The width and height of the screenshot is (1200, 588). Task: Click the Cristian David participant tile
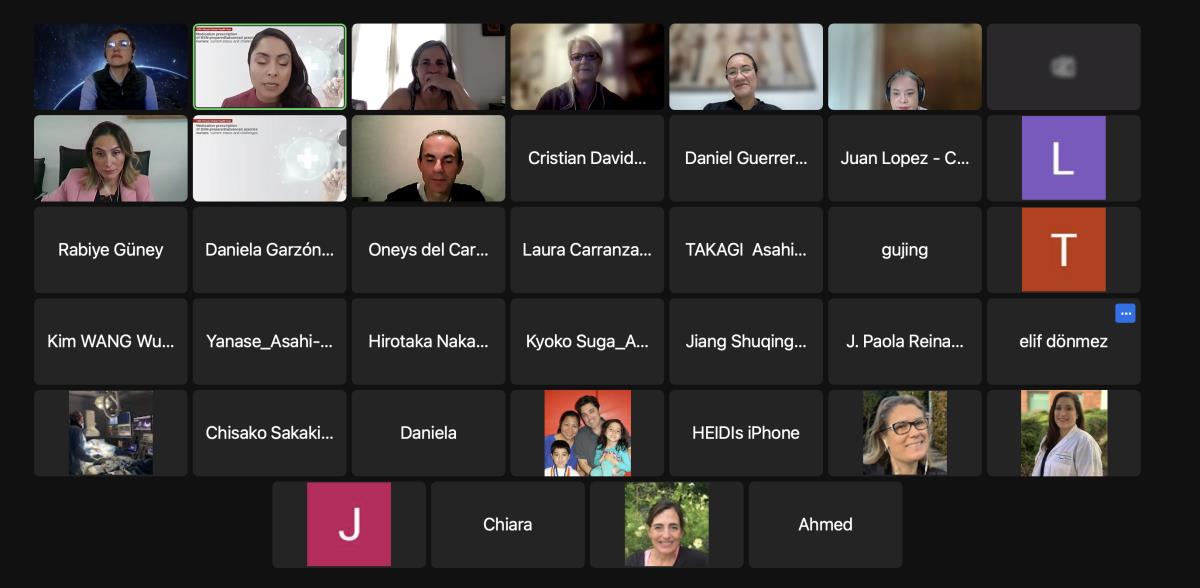[587, 158]
